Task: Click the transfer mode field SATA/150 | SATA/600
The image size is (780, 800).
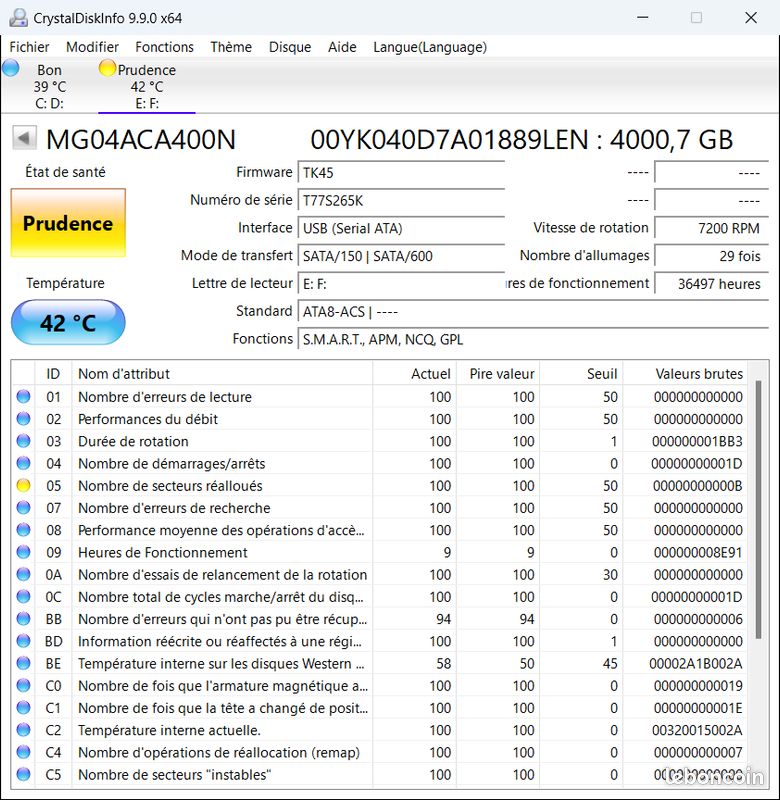Action: pyautogui.click(x=401, y=256)
